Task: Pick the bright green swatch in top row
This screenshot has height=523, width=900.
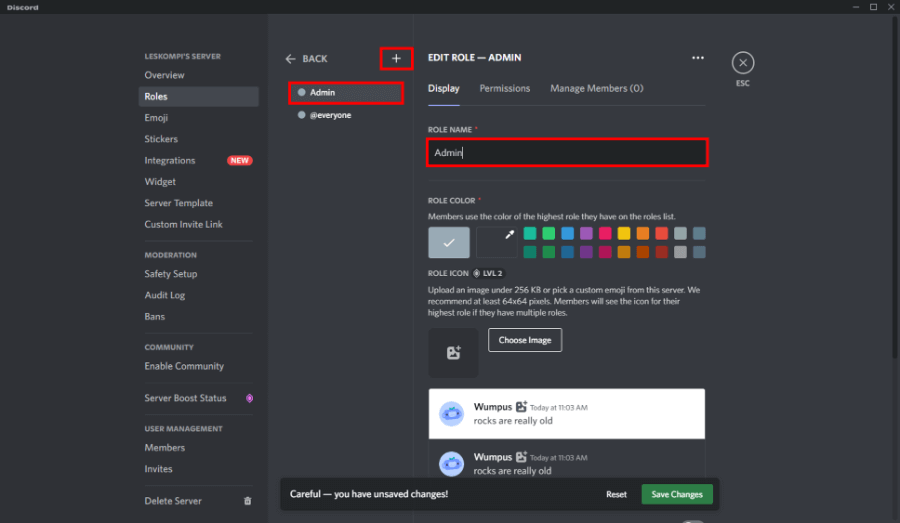Action: point(549,233)
